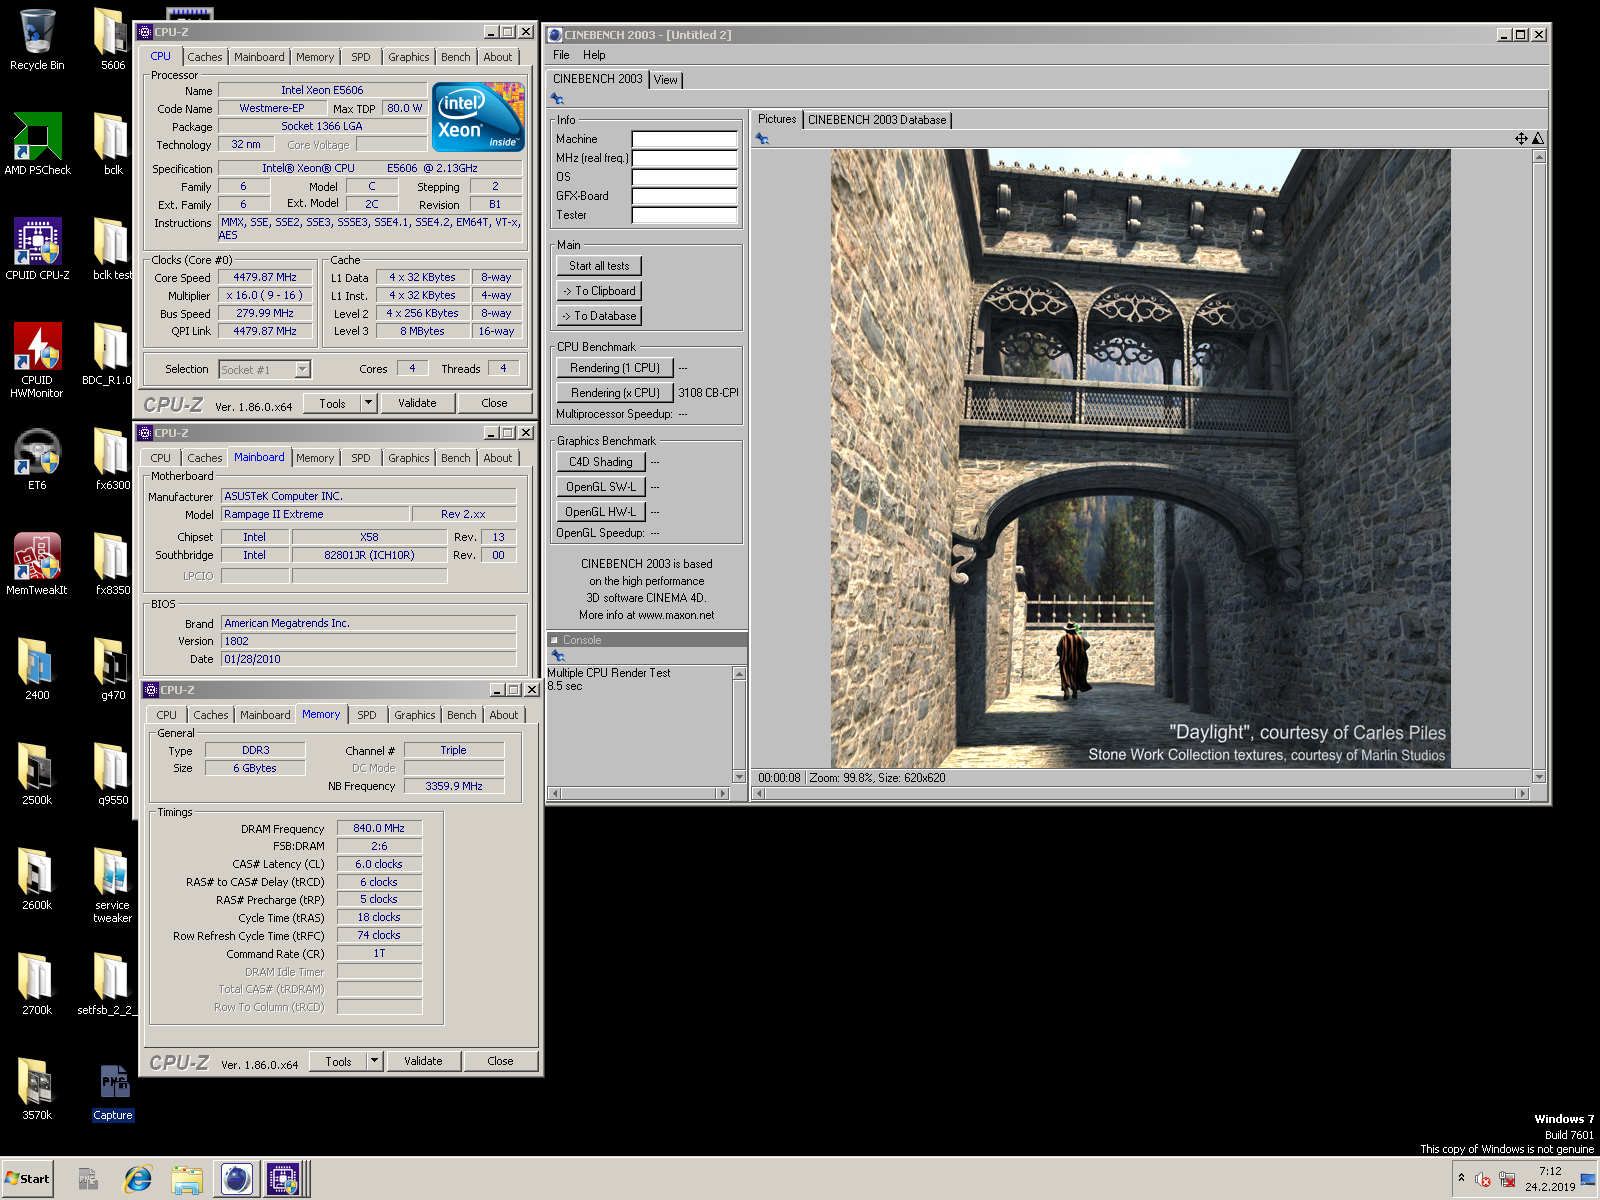Image resolution: width=1600 pixels, height=1200 pixels.
Task: Open the File menu in CINEBENCH
Action: (562, 55)
